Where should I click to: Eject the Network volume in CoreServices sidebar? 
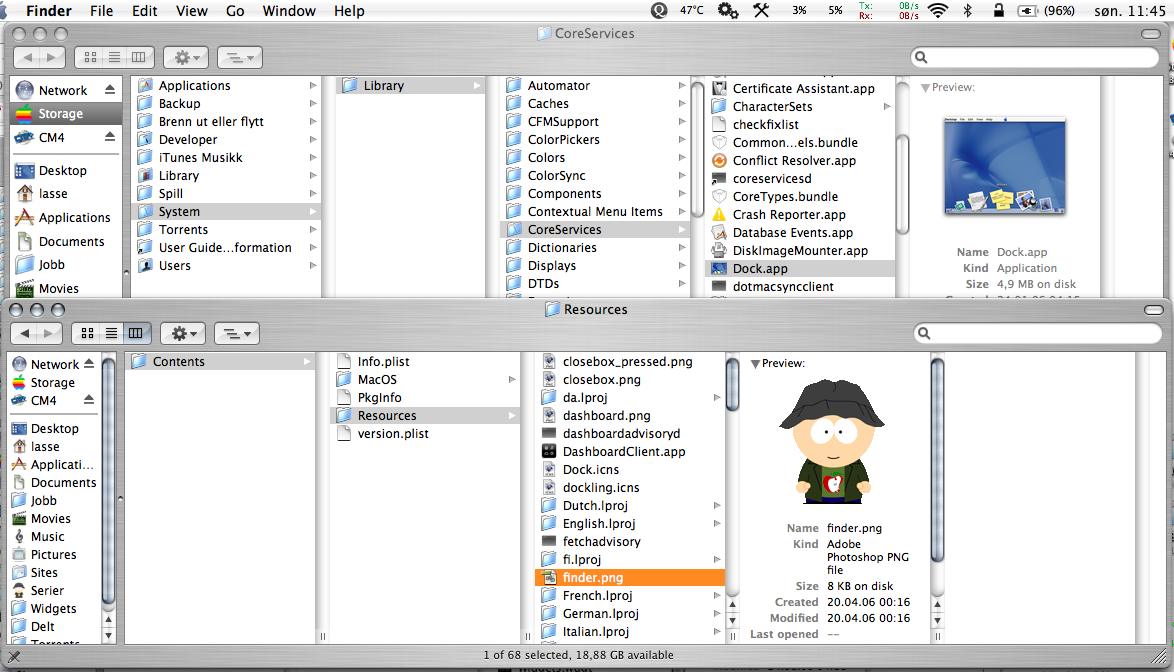110,90
